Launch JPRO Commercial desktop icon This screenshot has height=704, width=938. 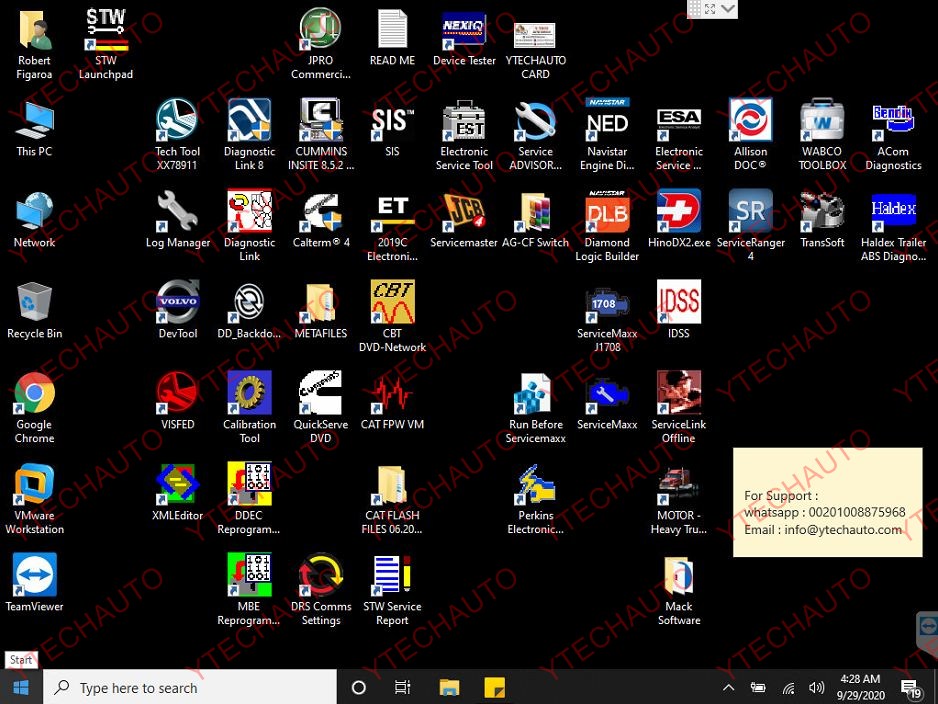321,43
